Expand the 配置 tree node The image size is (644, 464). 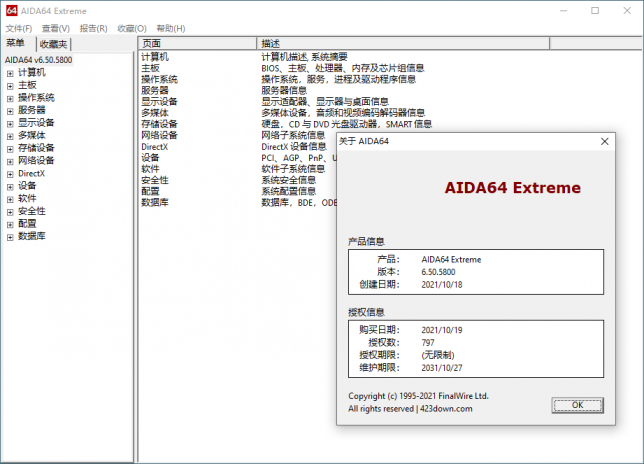click(x=10, y=225)
